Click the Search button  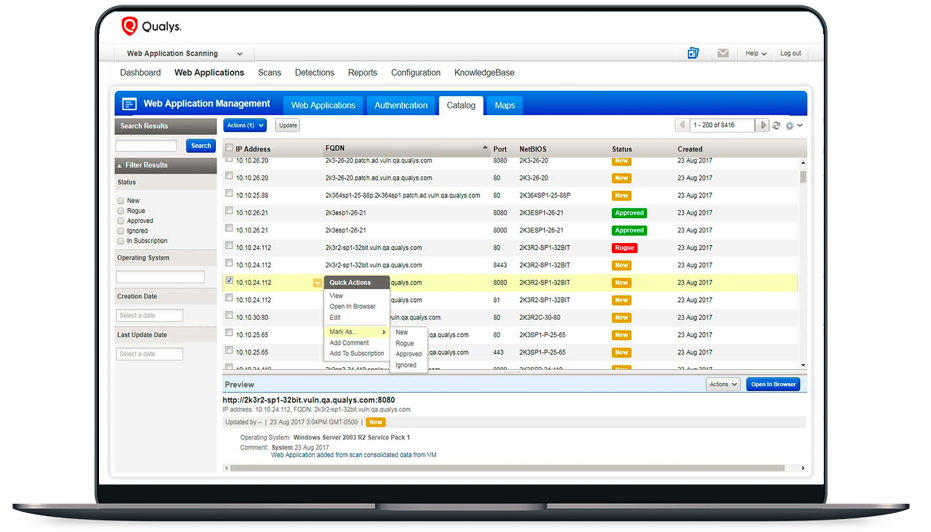tap(201, 146)
